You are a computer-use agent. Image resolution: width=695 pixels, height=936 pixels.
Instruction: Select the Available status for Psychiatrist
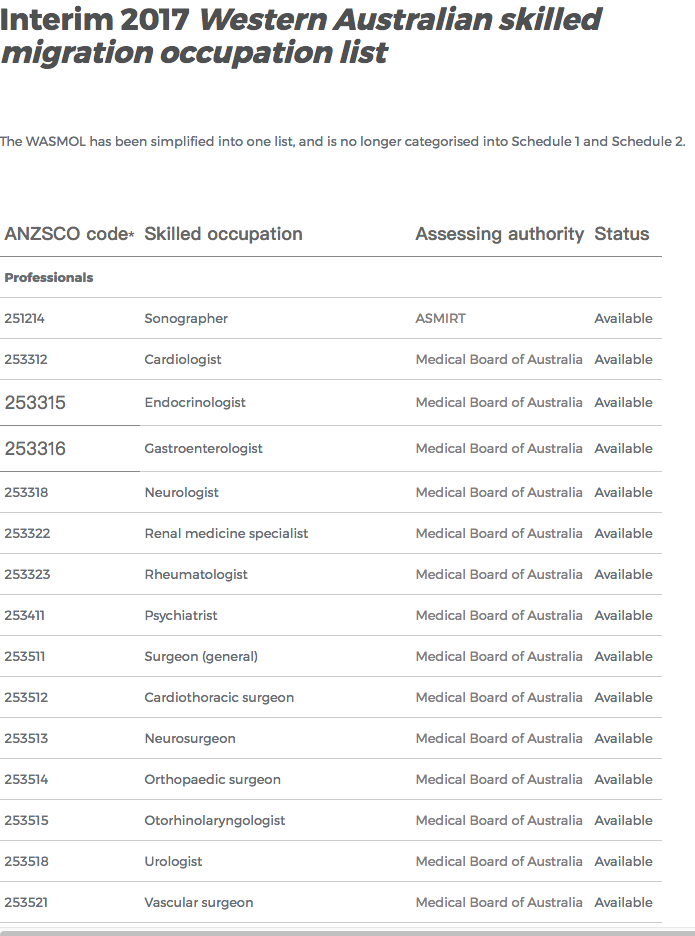pos(623,616)
